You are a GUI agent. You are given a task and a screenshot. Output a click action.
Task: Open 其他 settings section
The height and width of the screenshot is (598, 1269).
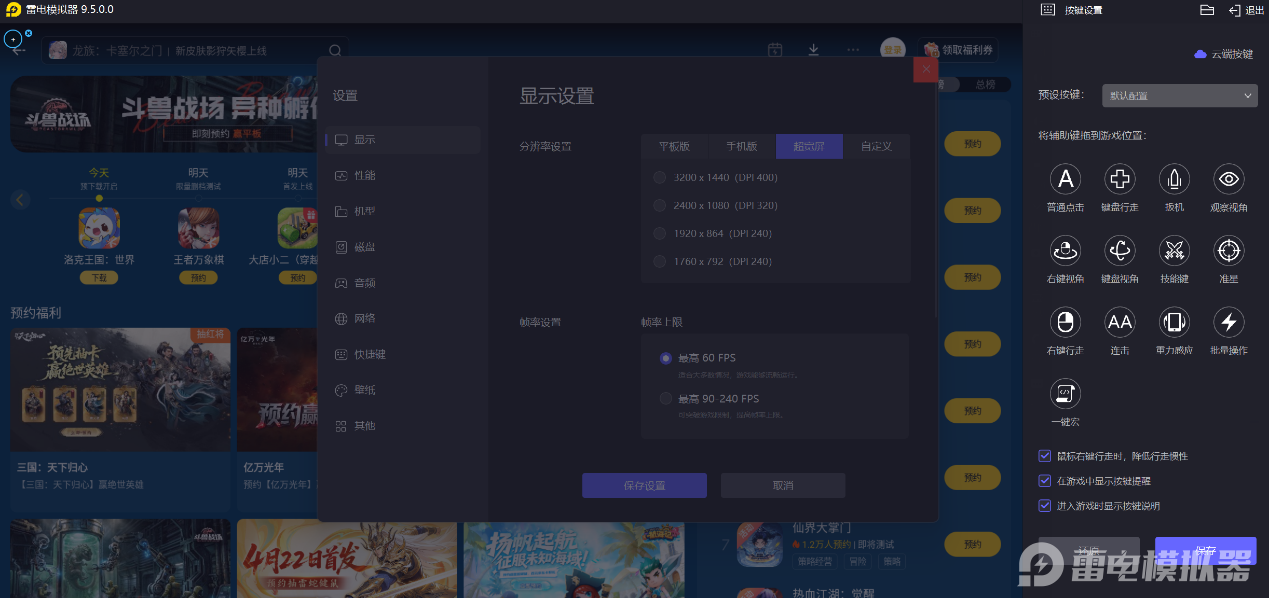(403, 426)
